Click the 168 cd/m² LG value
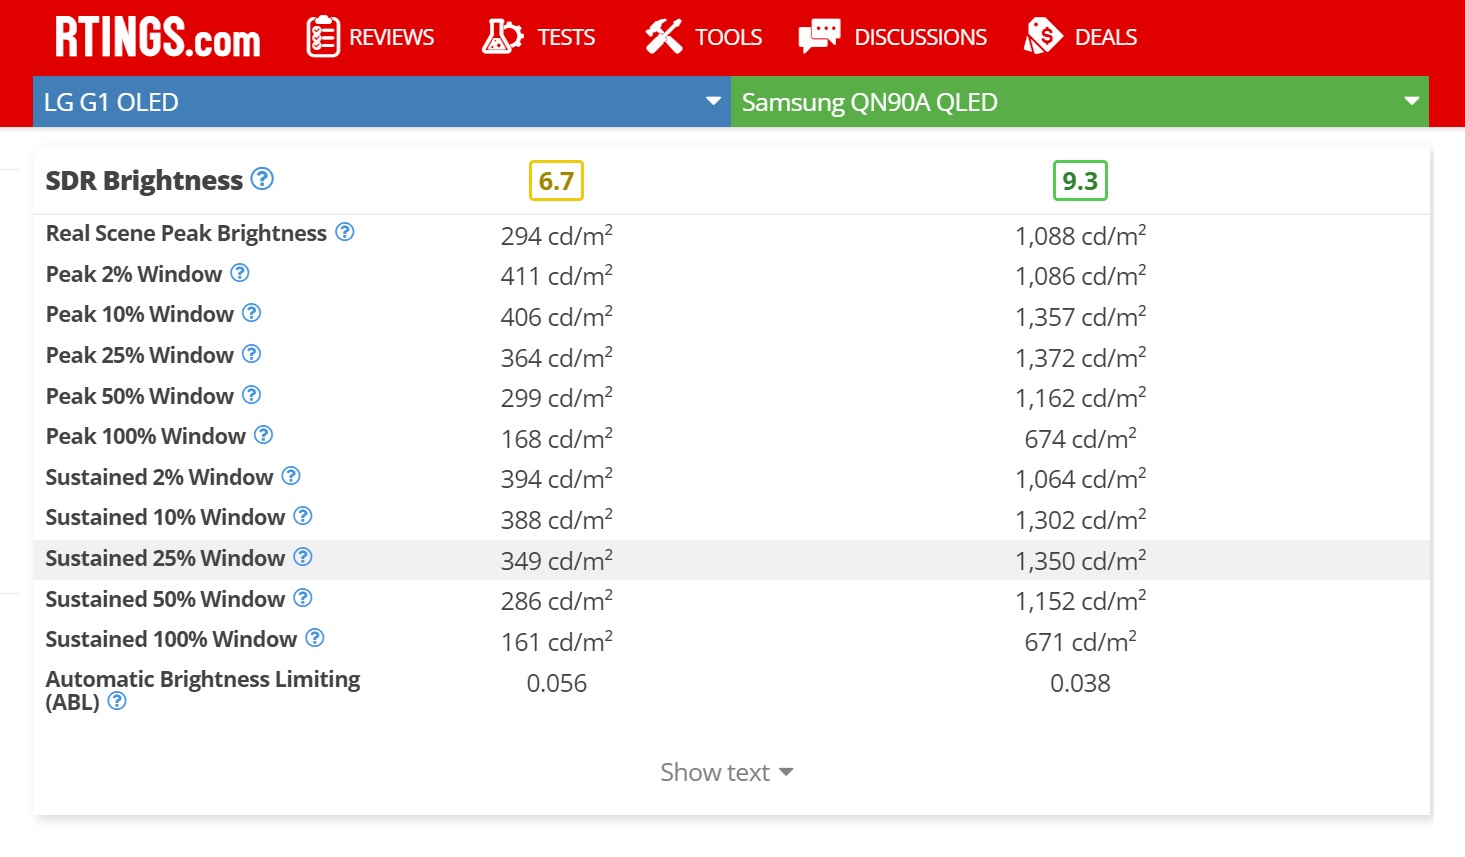The width and height of the screenshot is (1465, 857). (556, 438)
